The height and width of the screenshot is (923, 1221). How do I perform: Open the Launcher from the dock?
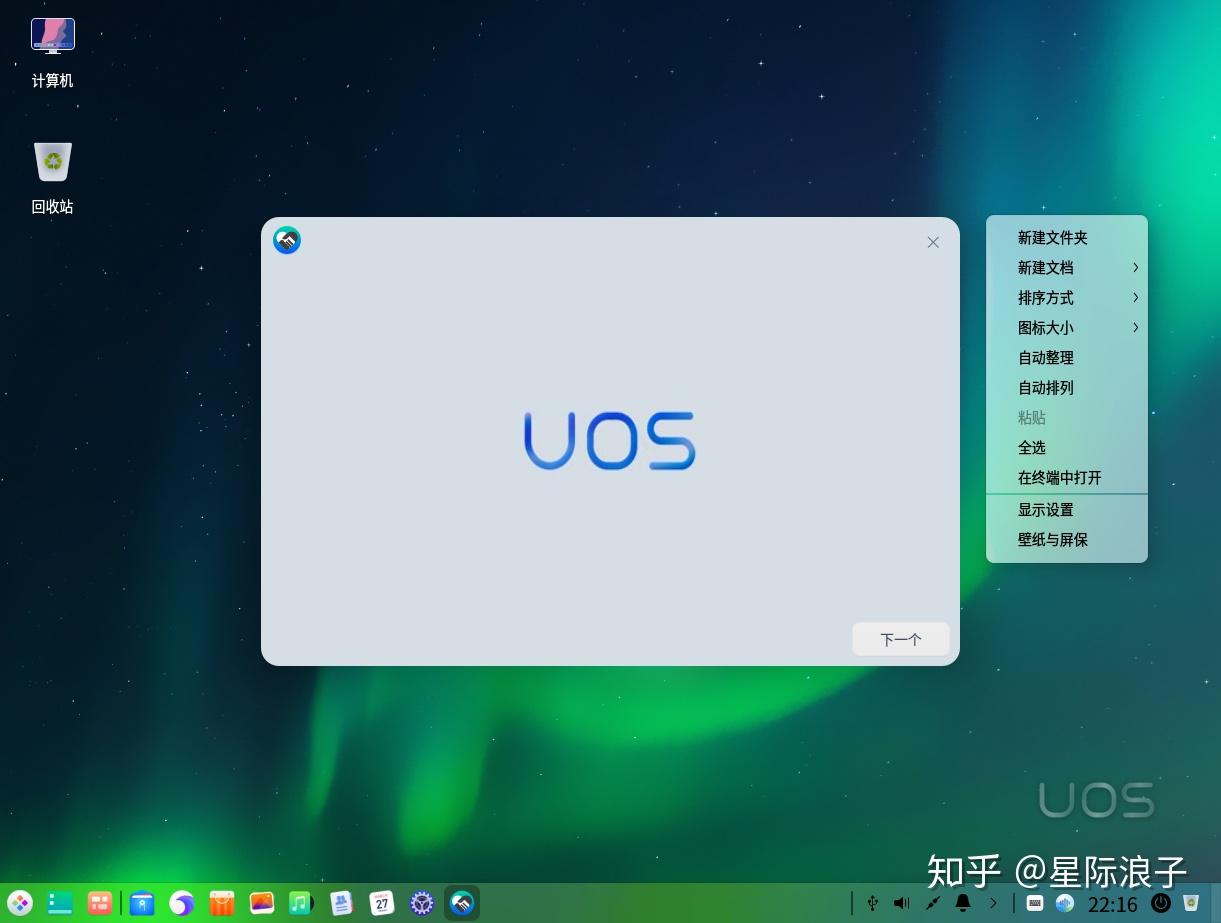pyautogui.click(x=20, y=903)
